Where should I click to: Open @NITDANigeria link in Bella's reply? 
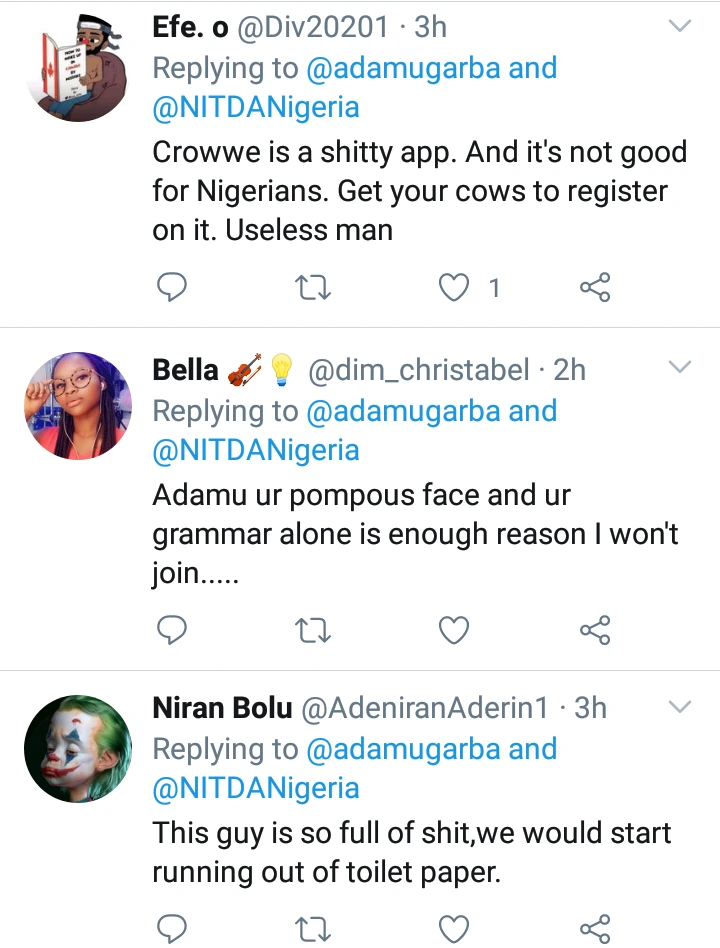(256, 450)
